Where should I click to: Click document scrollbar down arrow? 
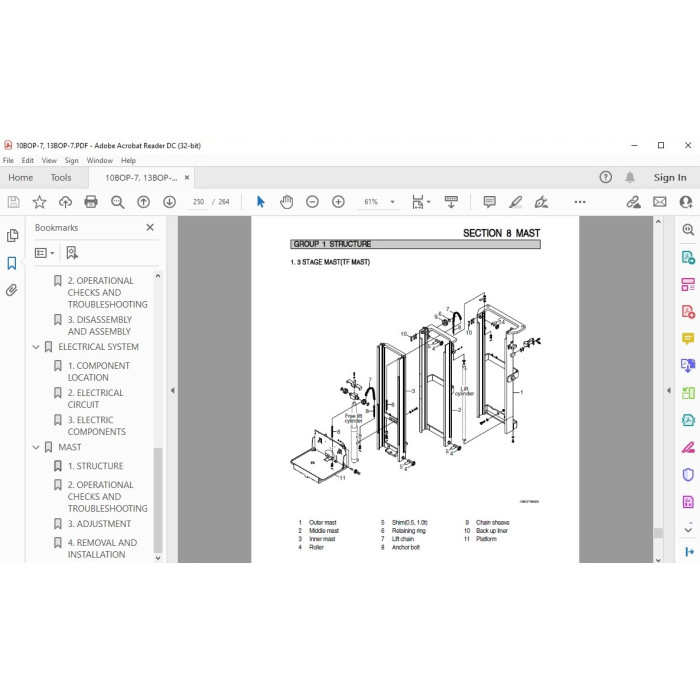pyautogui.click(x=658, y=560)
